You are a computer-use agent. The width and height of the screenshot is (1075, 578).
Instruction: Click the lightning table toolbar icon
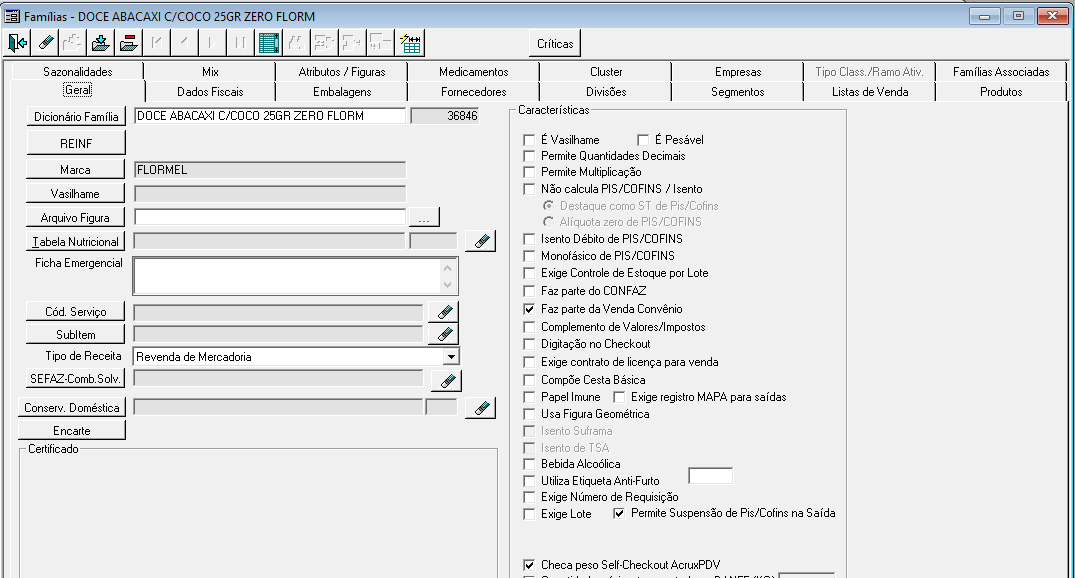411,43
